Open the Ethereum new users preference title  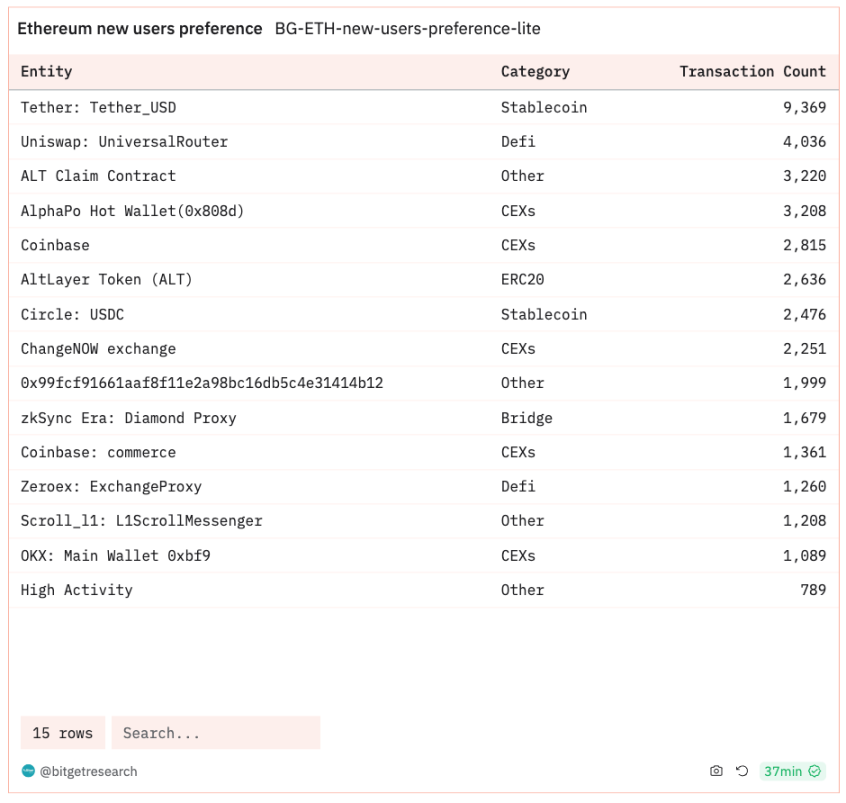click(140, 29)
